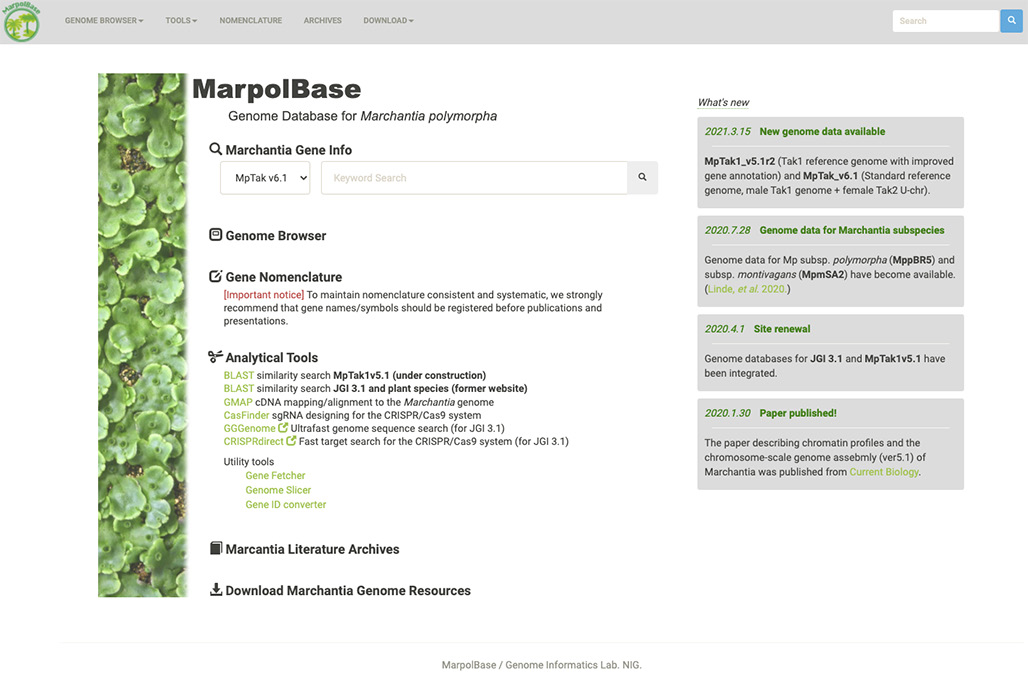This screenshot has height=675, width=1028.
Task: Open Archives from the top navigation
Action: pos(323,21)
